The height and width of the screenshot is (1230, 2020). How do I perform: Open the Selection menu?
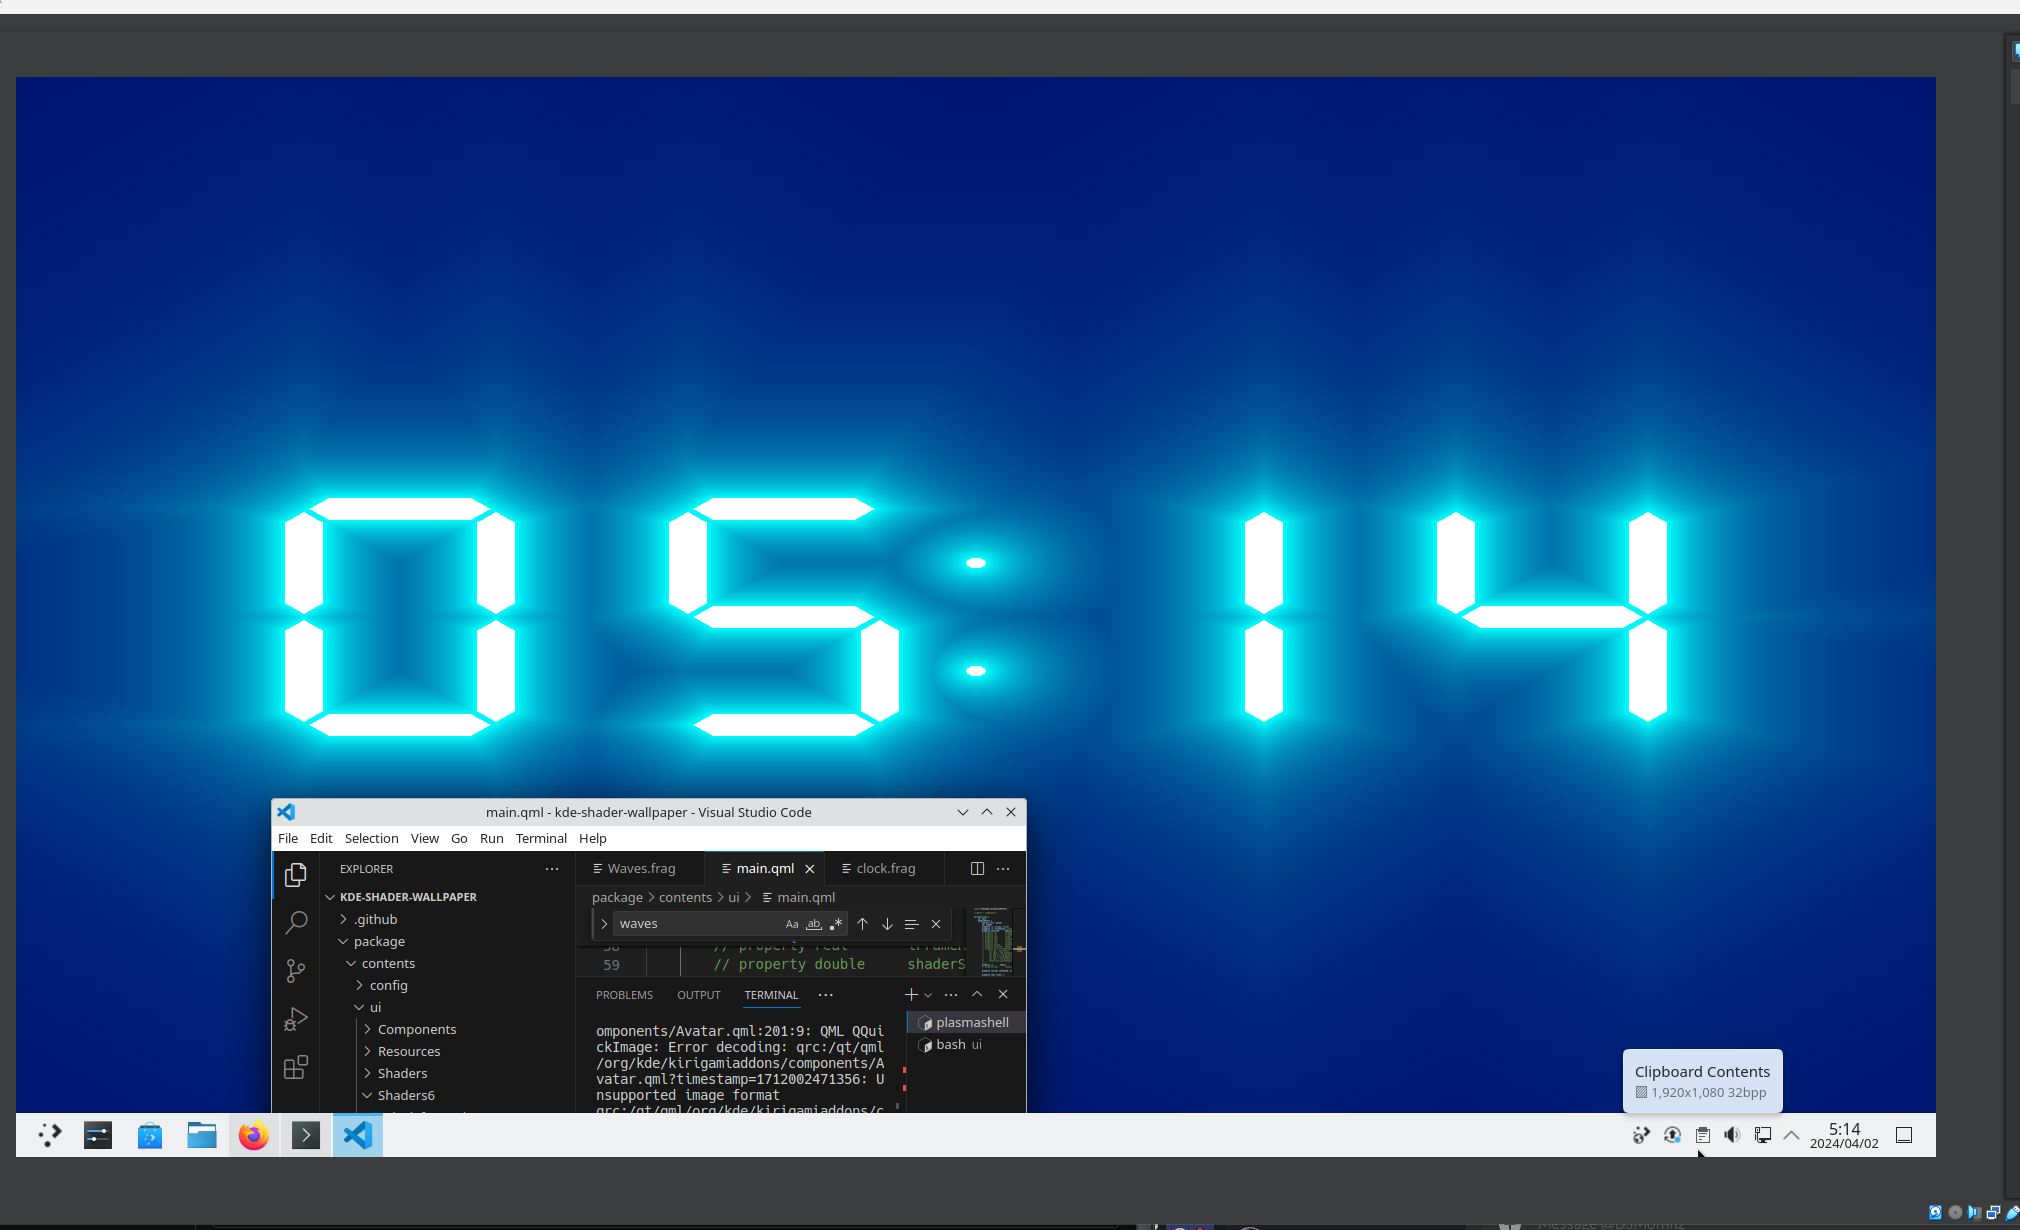(371, 839)
